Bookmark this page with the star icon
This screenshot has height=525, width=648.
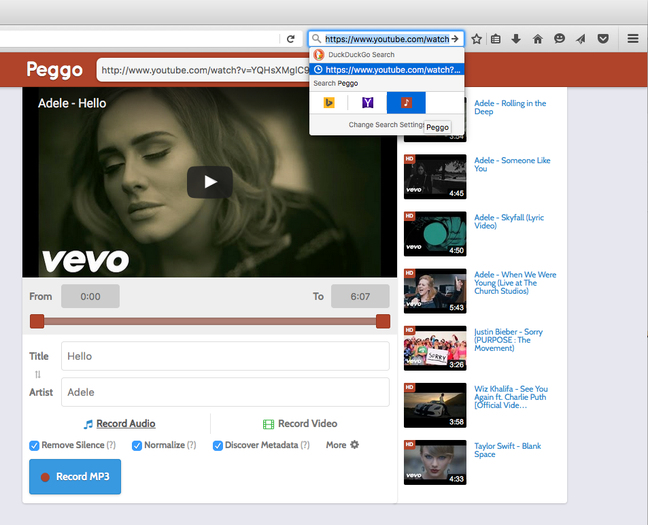point(476,39)
